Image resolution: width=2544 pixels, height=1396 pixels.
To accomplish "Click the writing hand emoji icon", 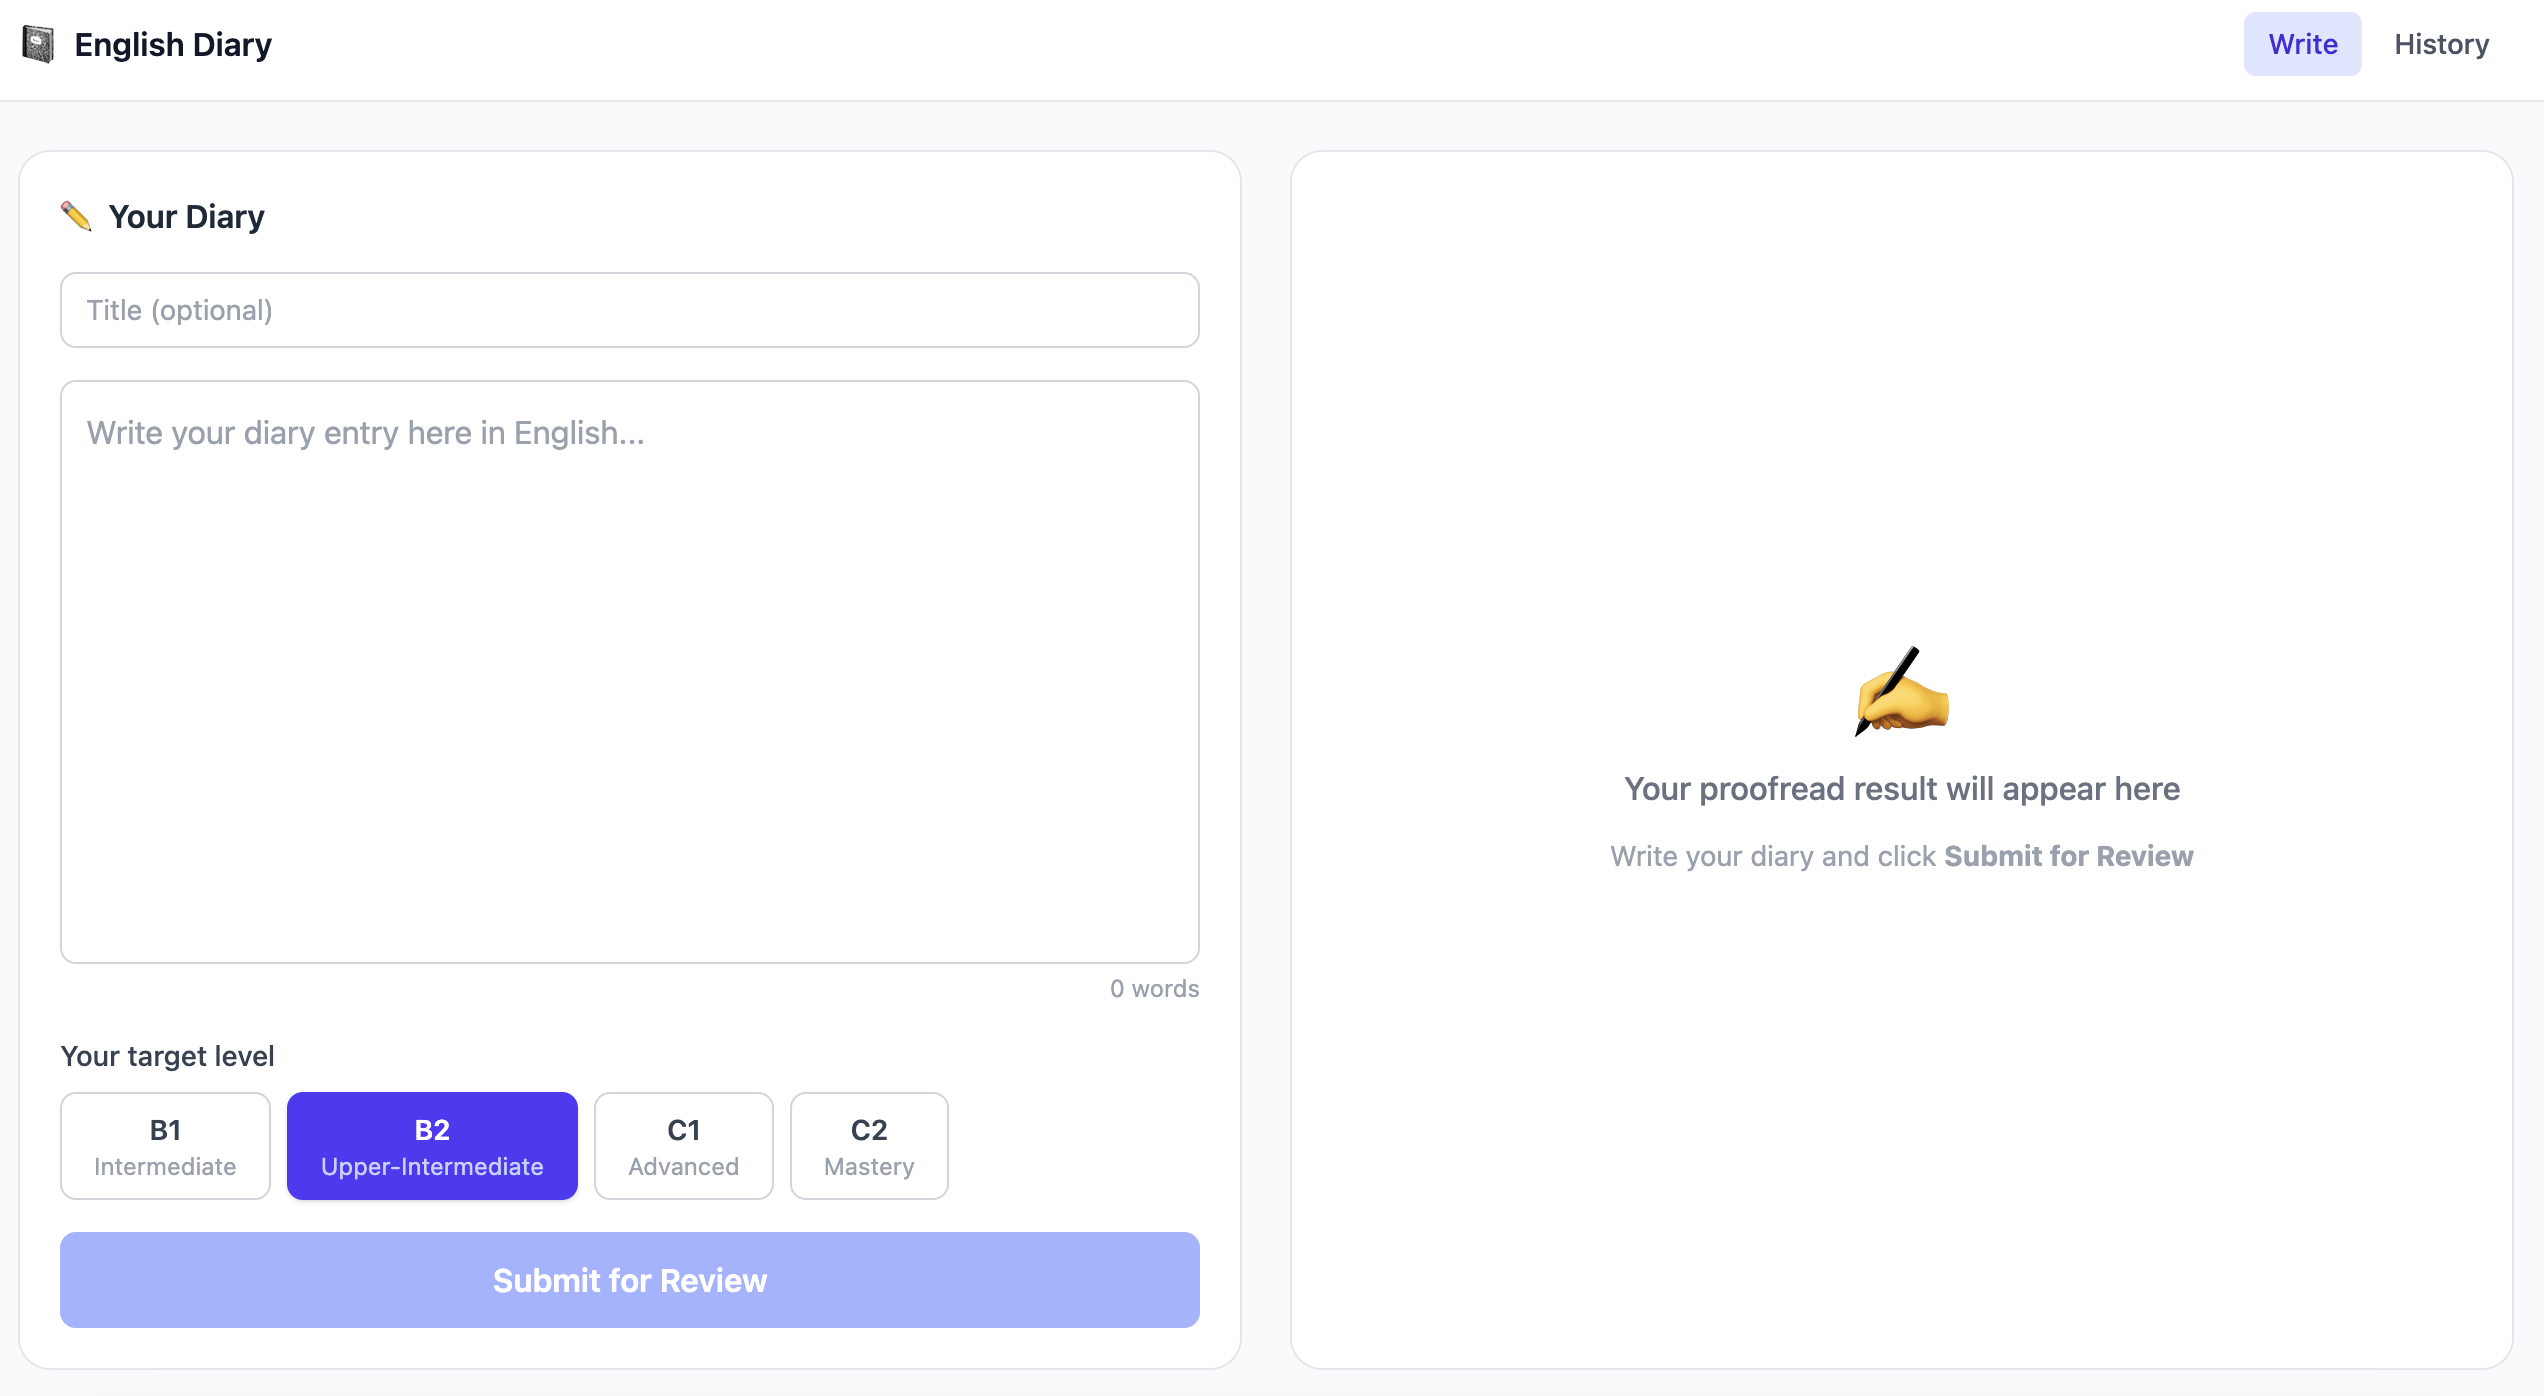I will (x=1901, y=691).
